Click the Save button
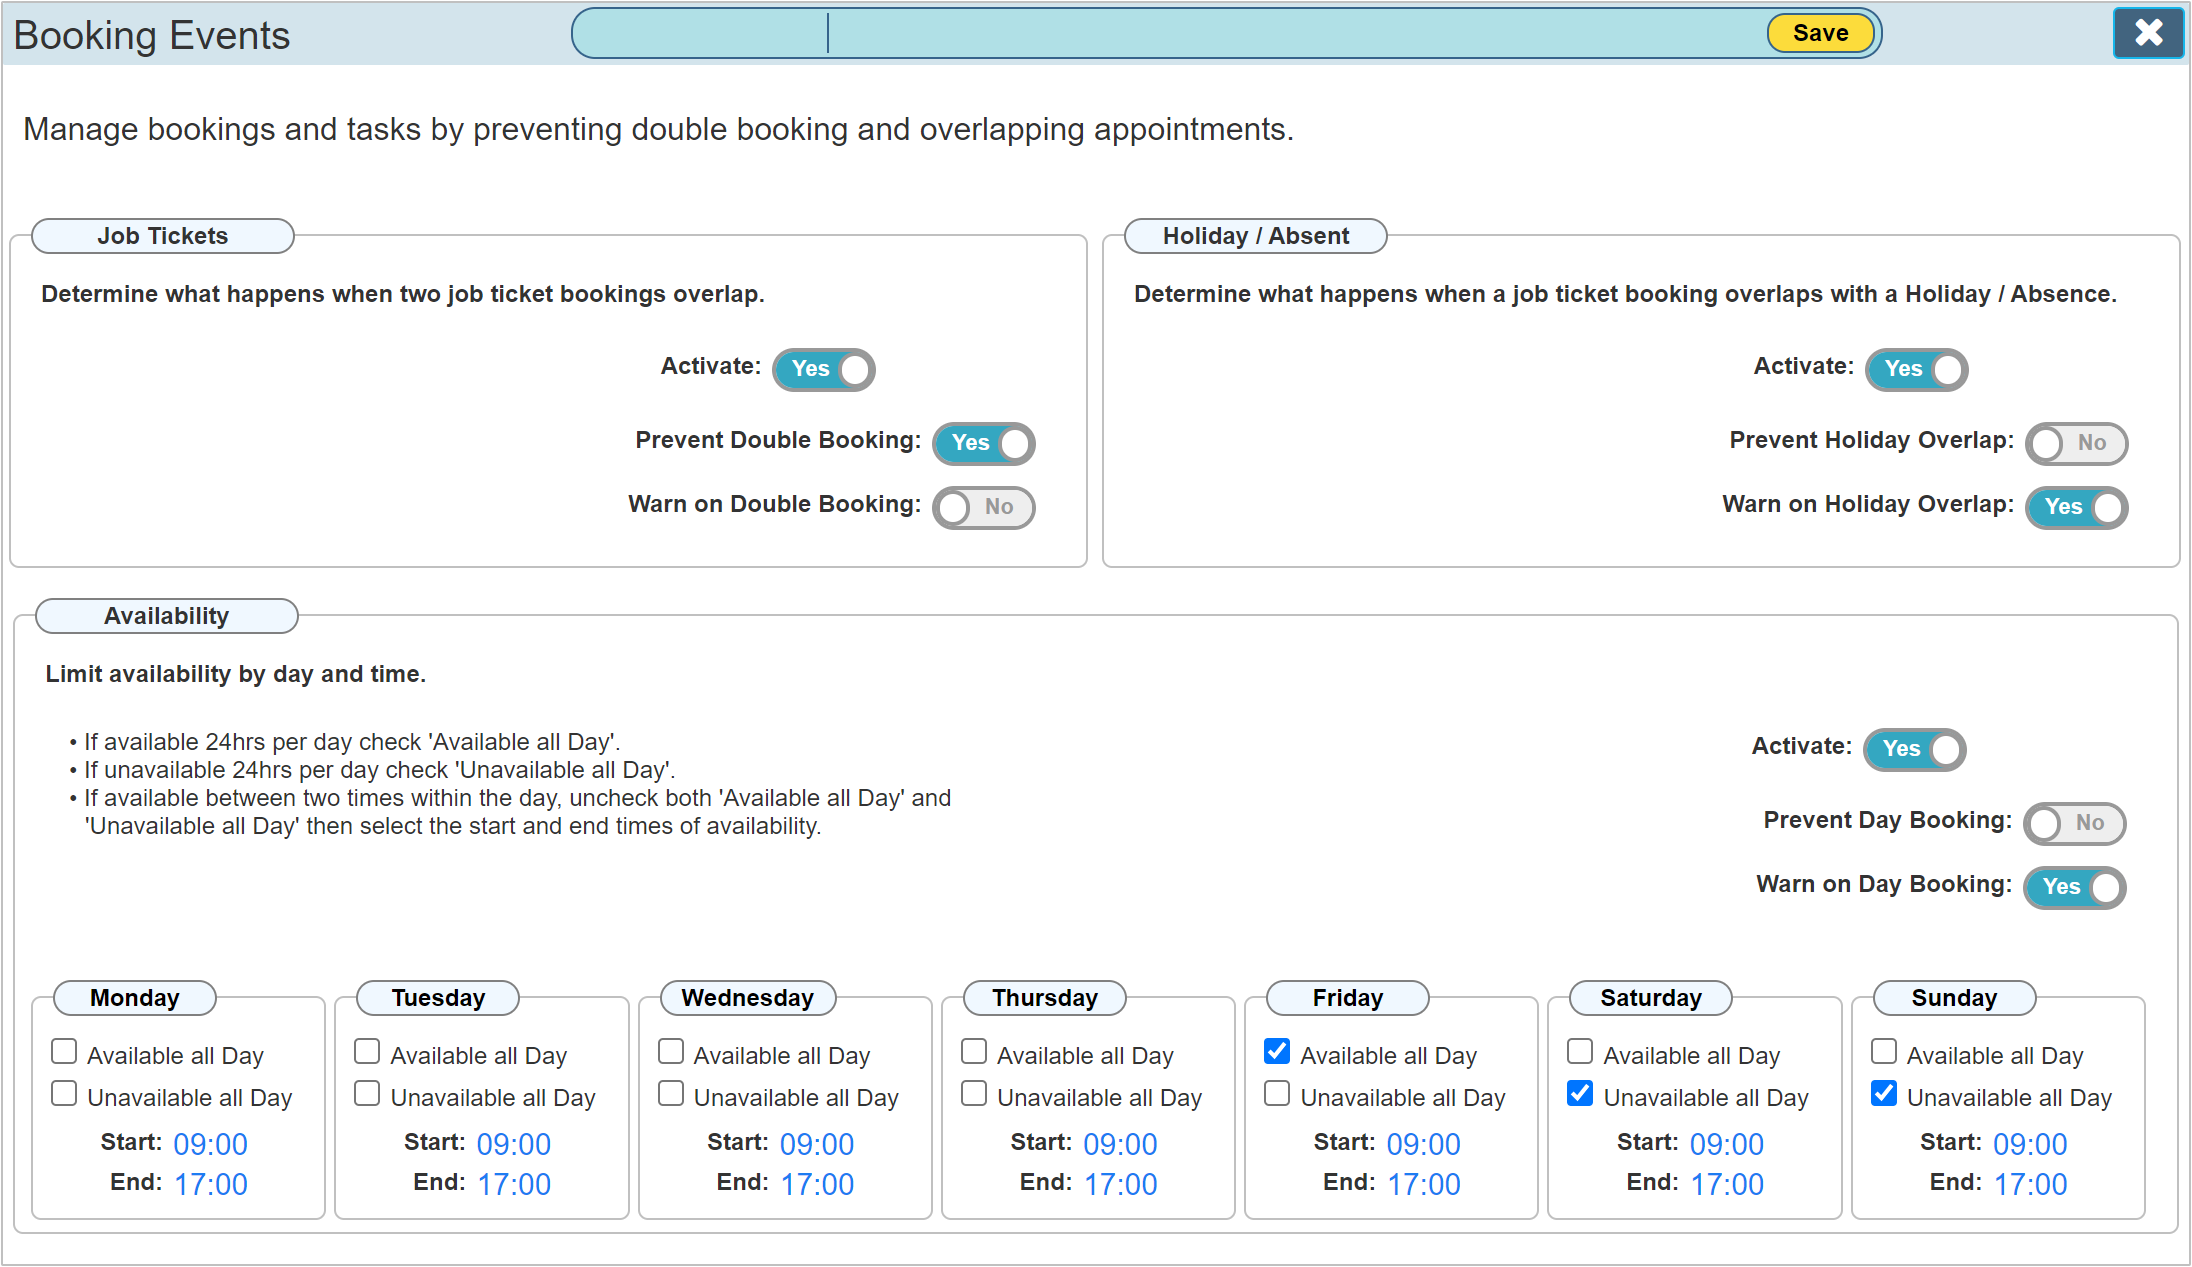This screenshot has width=2192, height=1267. (x=1818, y=33)
